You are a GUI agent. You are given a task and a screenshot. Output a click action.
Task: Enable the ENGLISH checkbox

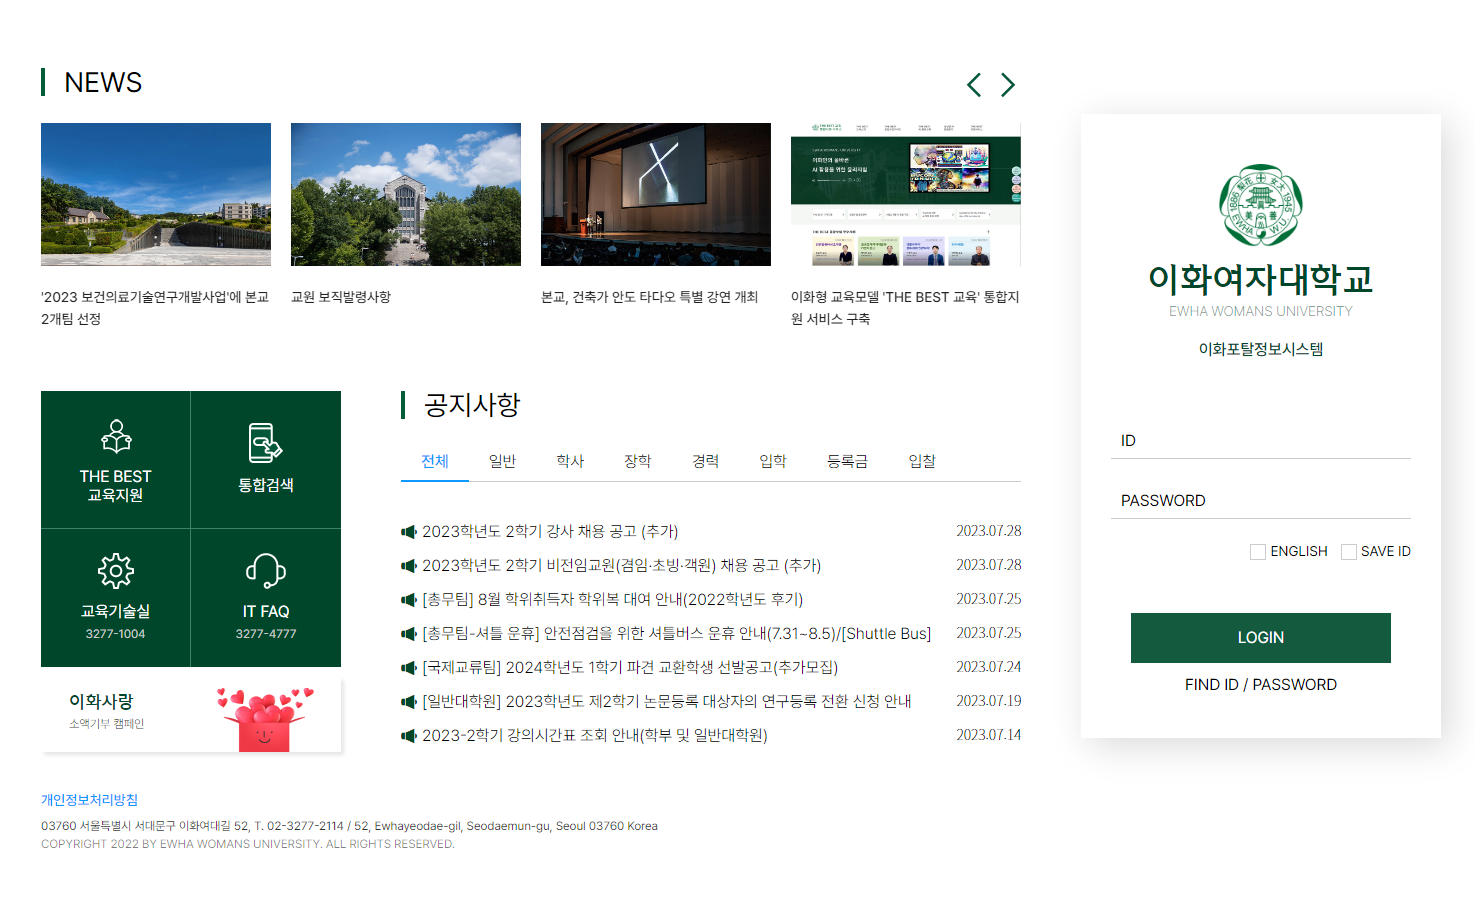coord(1257,551)
